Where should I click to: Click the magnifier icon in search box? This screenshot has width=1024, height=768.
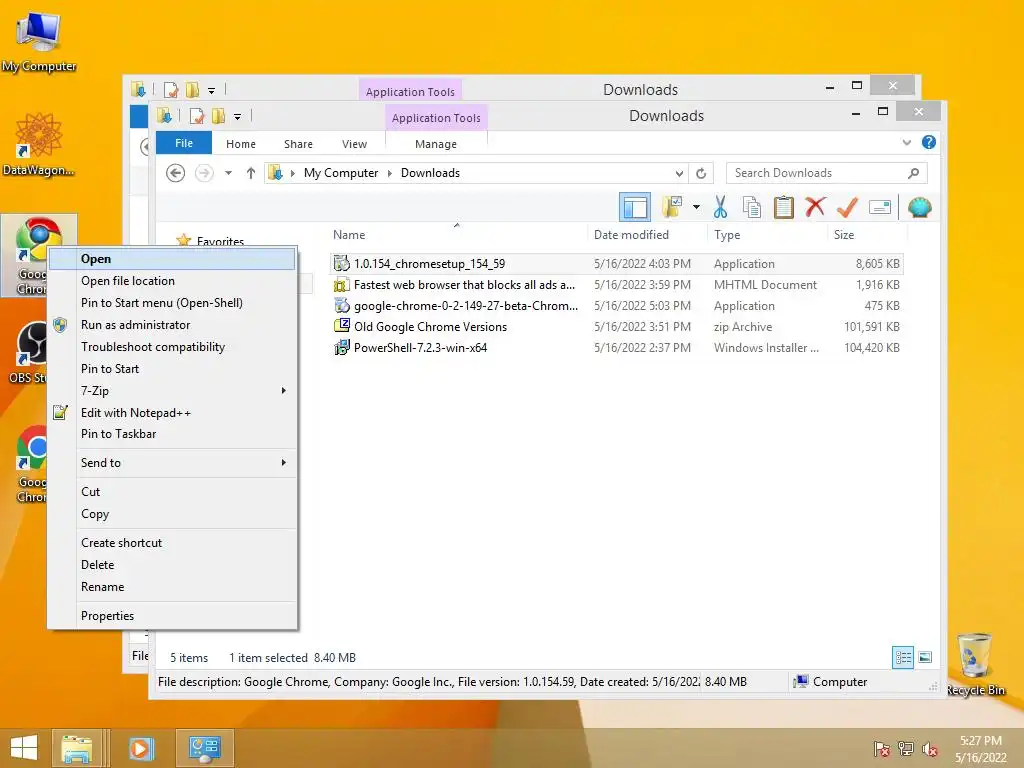914,173
